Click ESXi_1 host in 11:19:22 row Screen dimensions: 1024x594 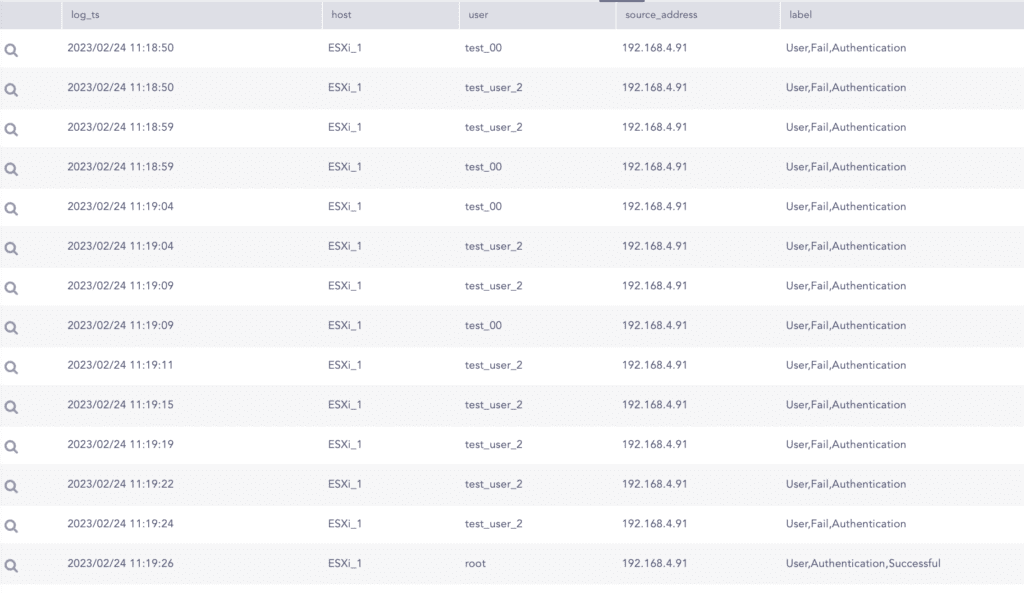[x=345, y=484]
